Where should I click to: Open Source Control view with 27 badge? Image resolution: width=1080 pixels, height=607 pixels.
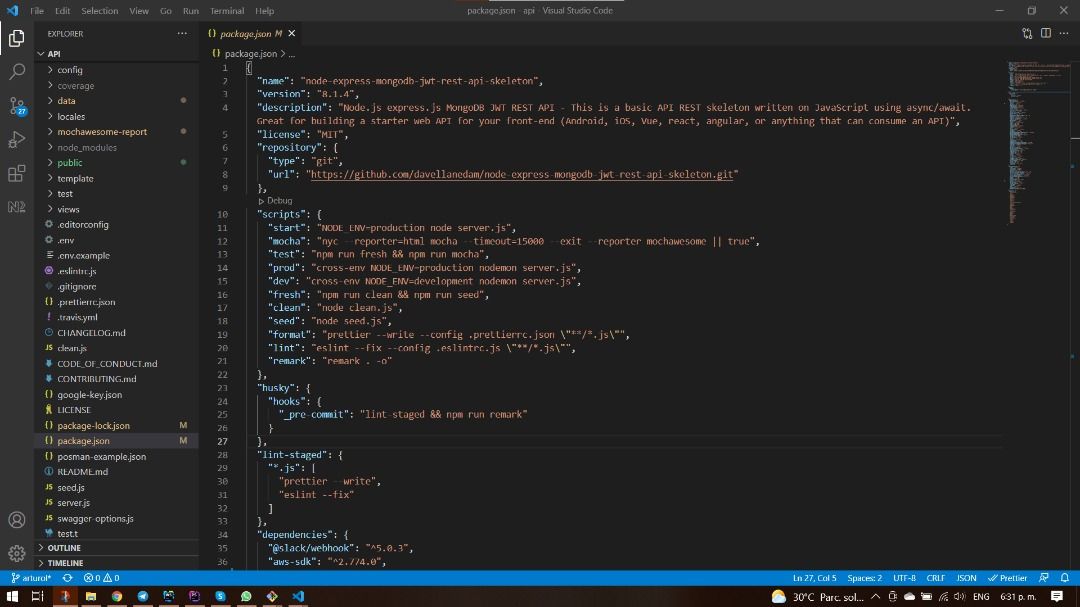pos(17,105)
